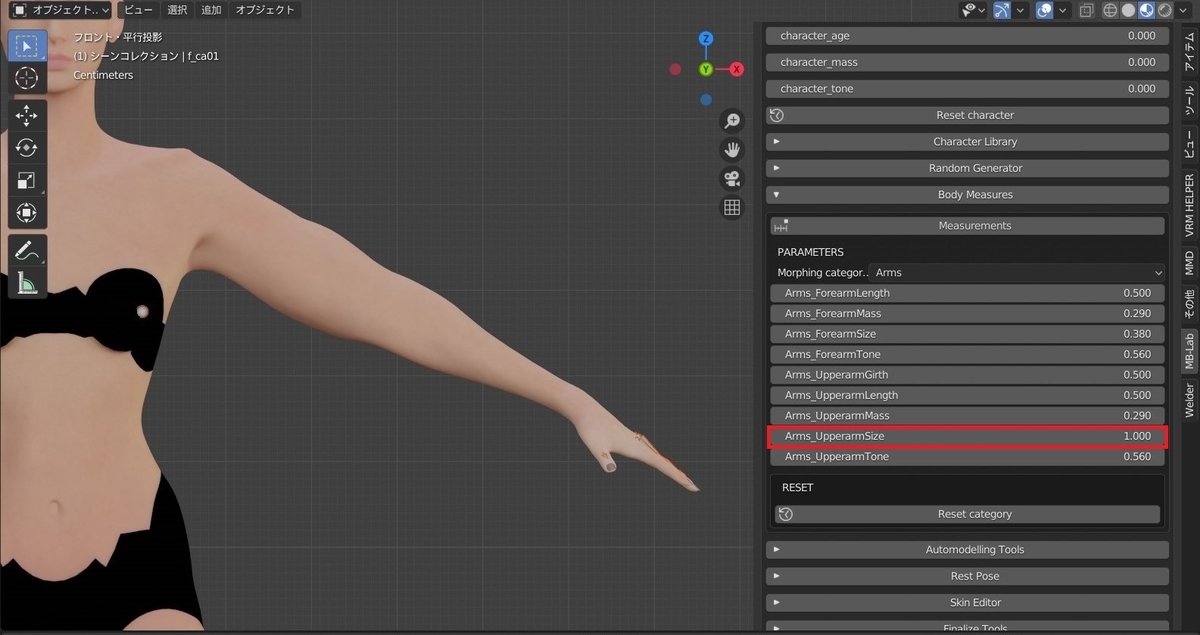Click the Reset character icon
Viewport: 1200px width, 635px height.
[x=777, y=115]
